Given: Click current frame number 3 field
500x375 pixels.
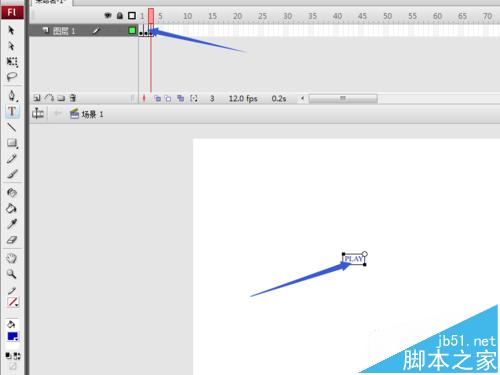Looking at the screenshot, I should pos(212,99).
